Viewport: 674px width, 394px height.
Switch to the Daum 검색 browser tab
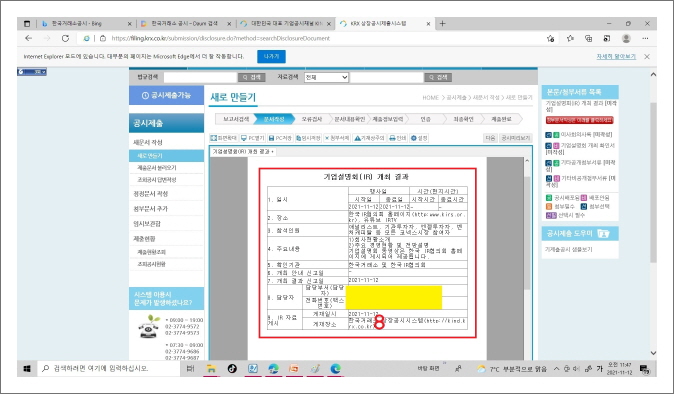(186, 24)
